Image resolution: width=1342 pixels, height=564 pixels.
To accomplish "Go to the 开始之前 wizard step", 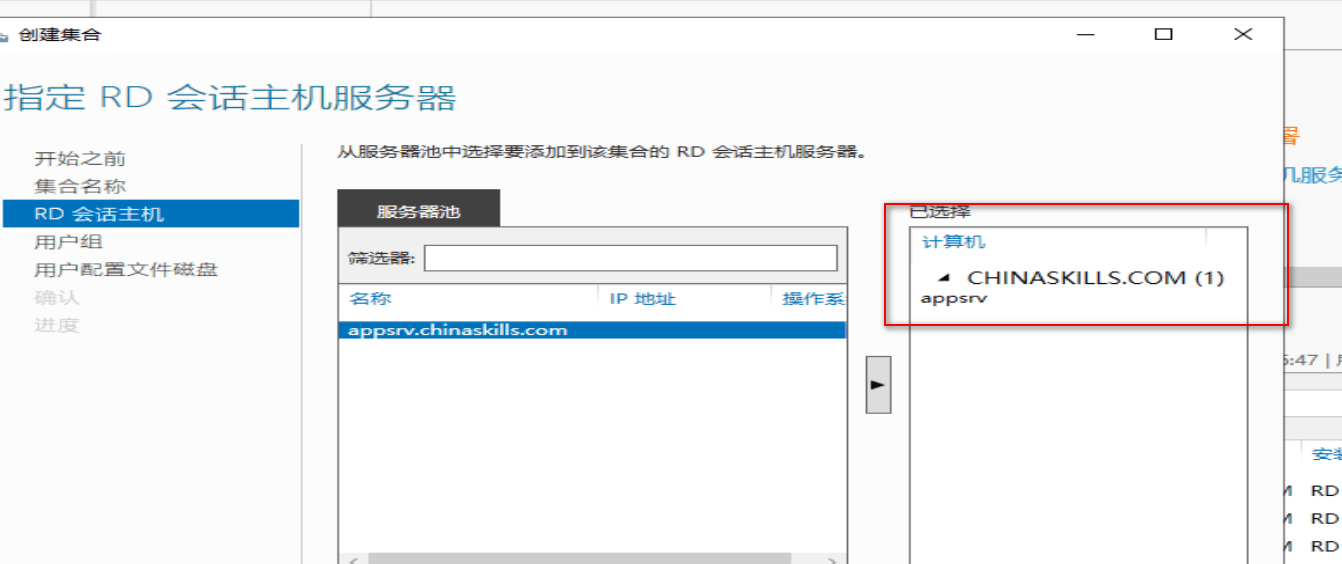I will (x=80, y=159).
